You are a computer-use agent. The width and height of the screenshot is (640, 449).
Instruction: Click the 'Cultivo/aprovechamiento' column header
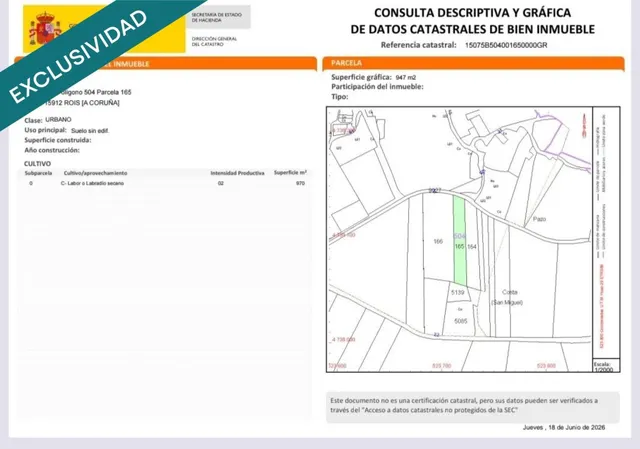click(95, 173)
